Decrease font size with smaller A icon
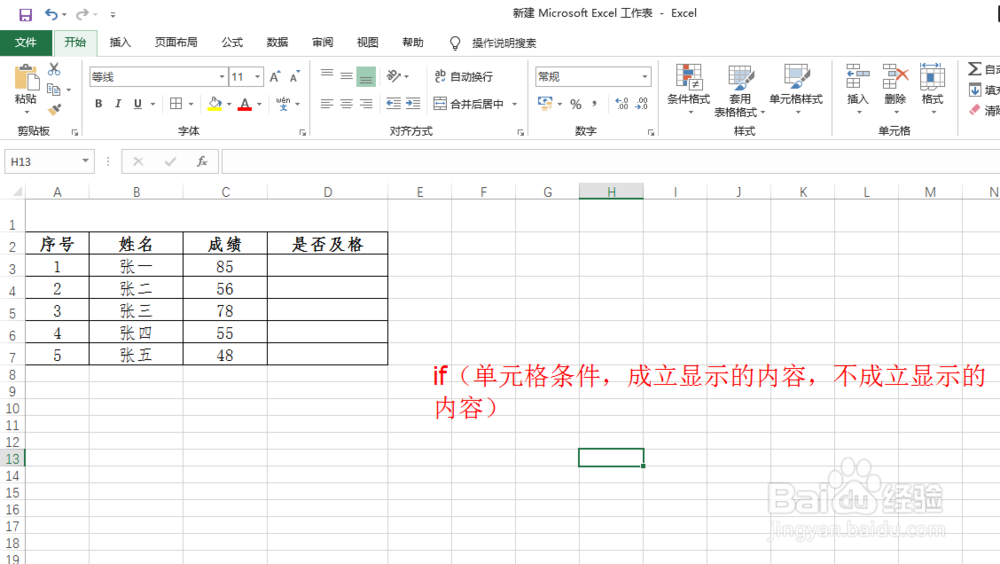 [295, 77]
